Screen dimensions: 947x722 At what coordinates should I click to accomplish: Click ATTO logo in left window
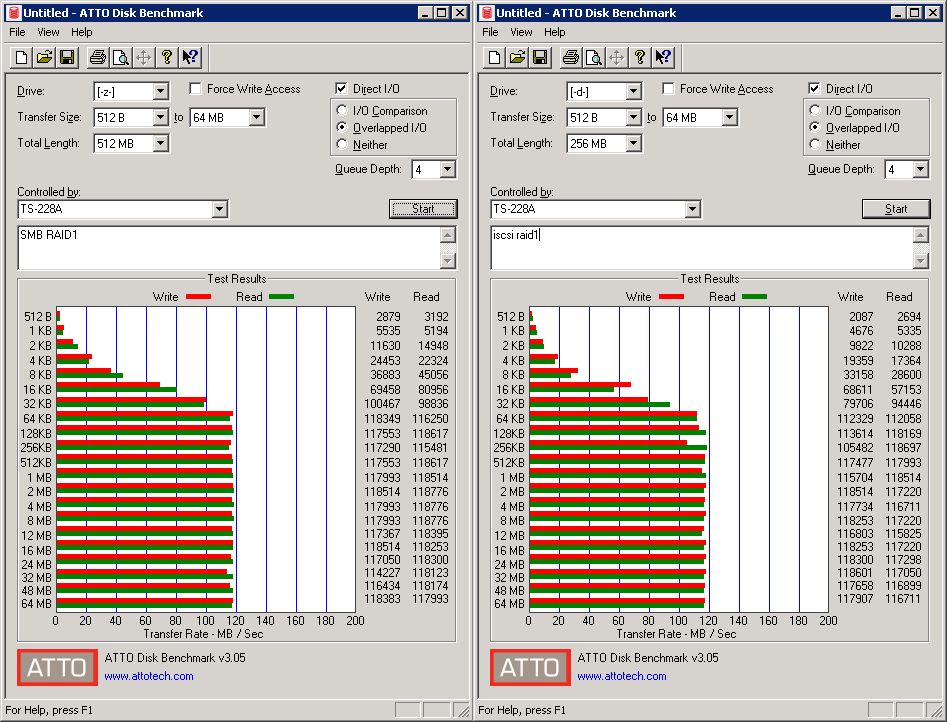[57, 667]
